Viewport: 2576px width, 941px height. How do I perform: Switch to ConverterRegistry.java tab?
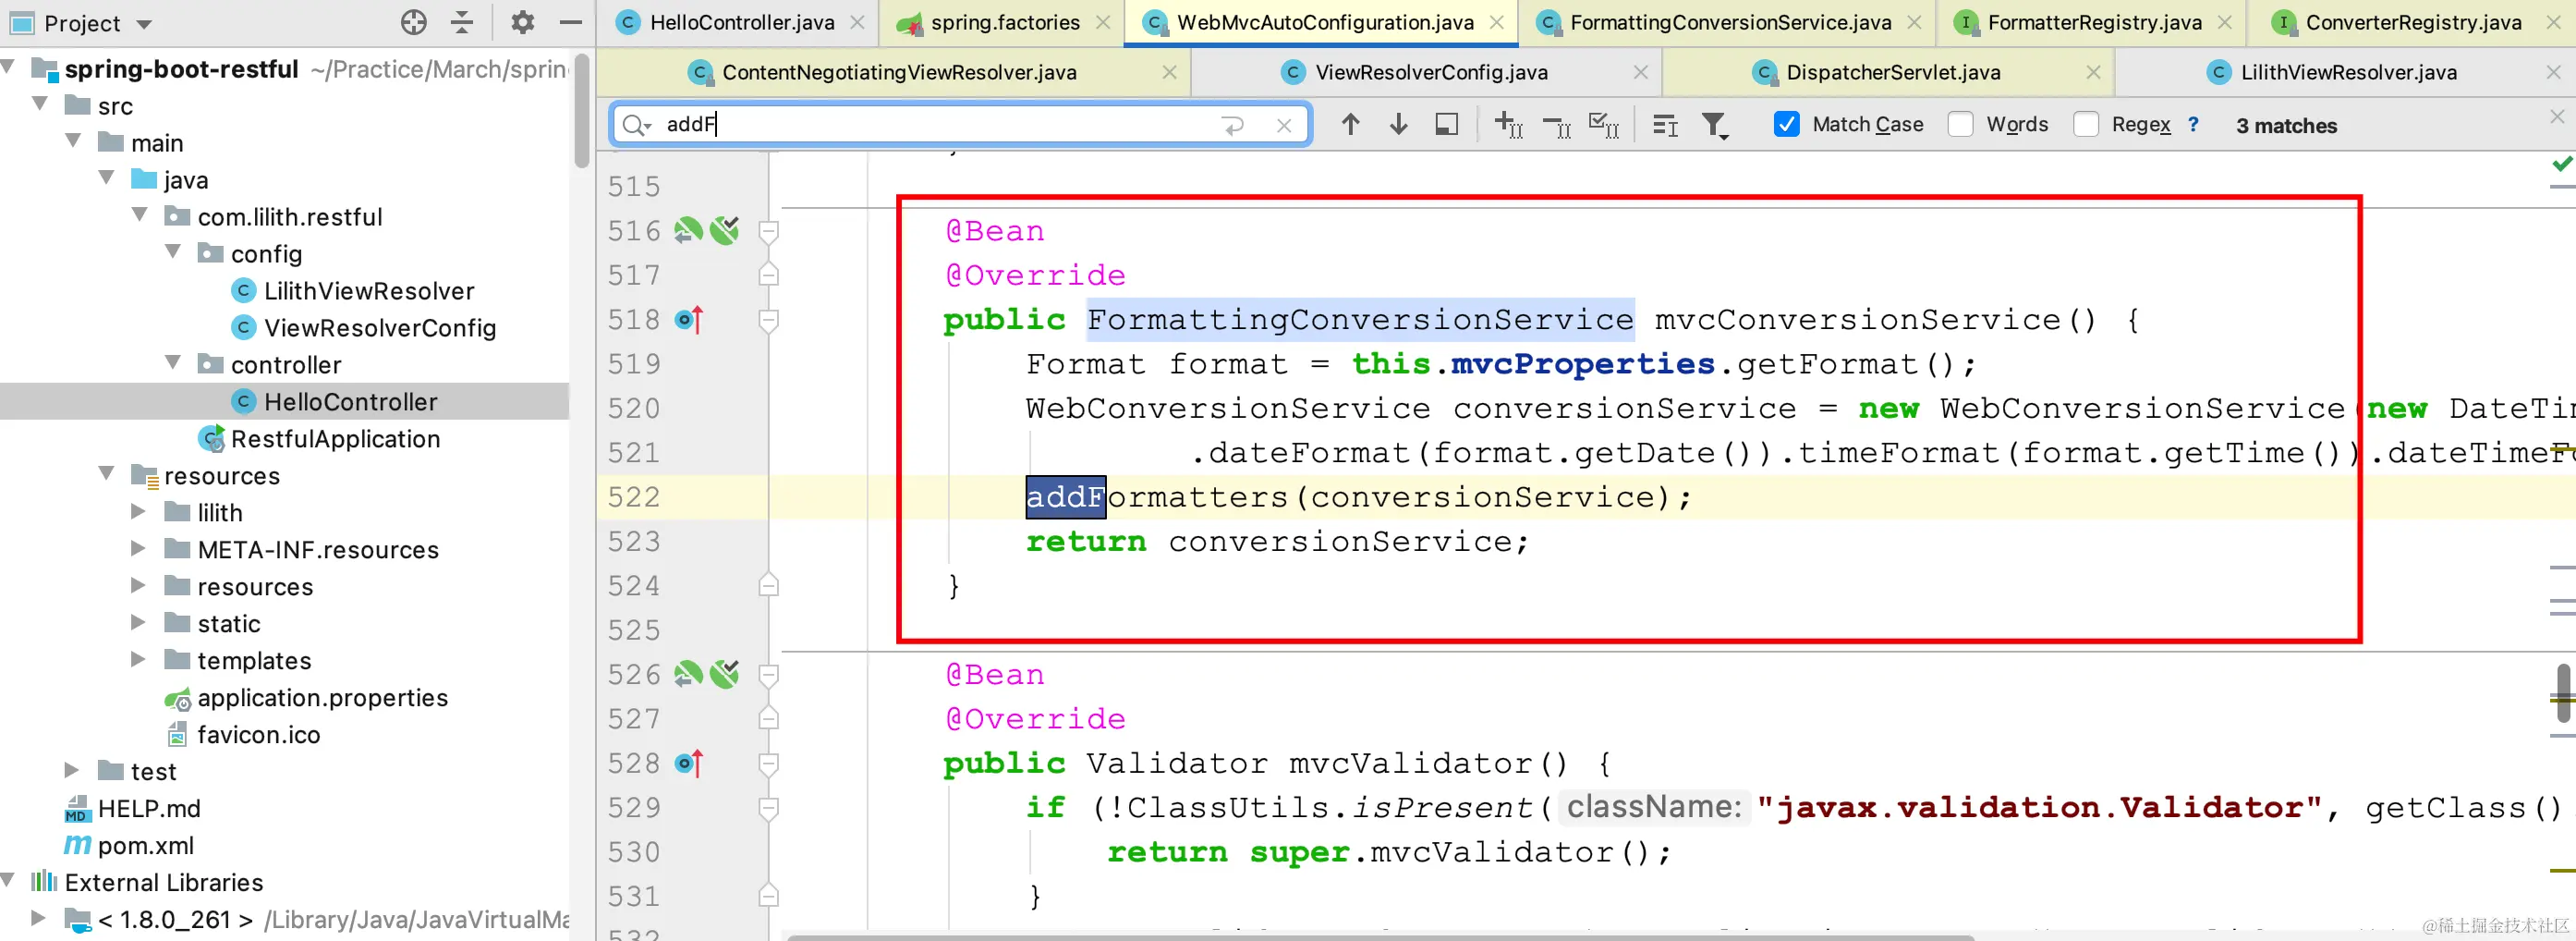[2413, 22]
